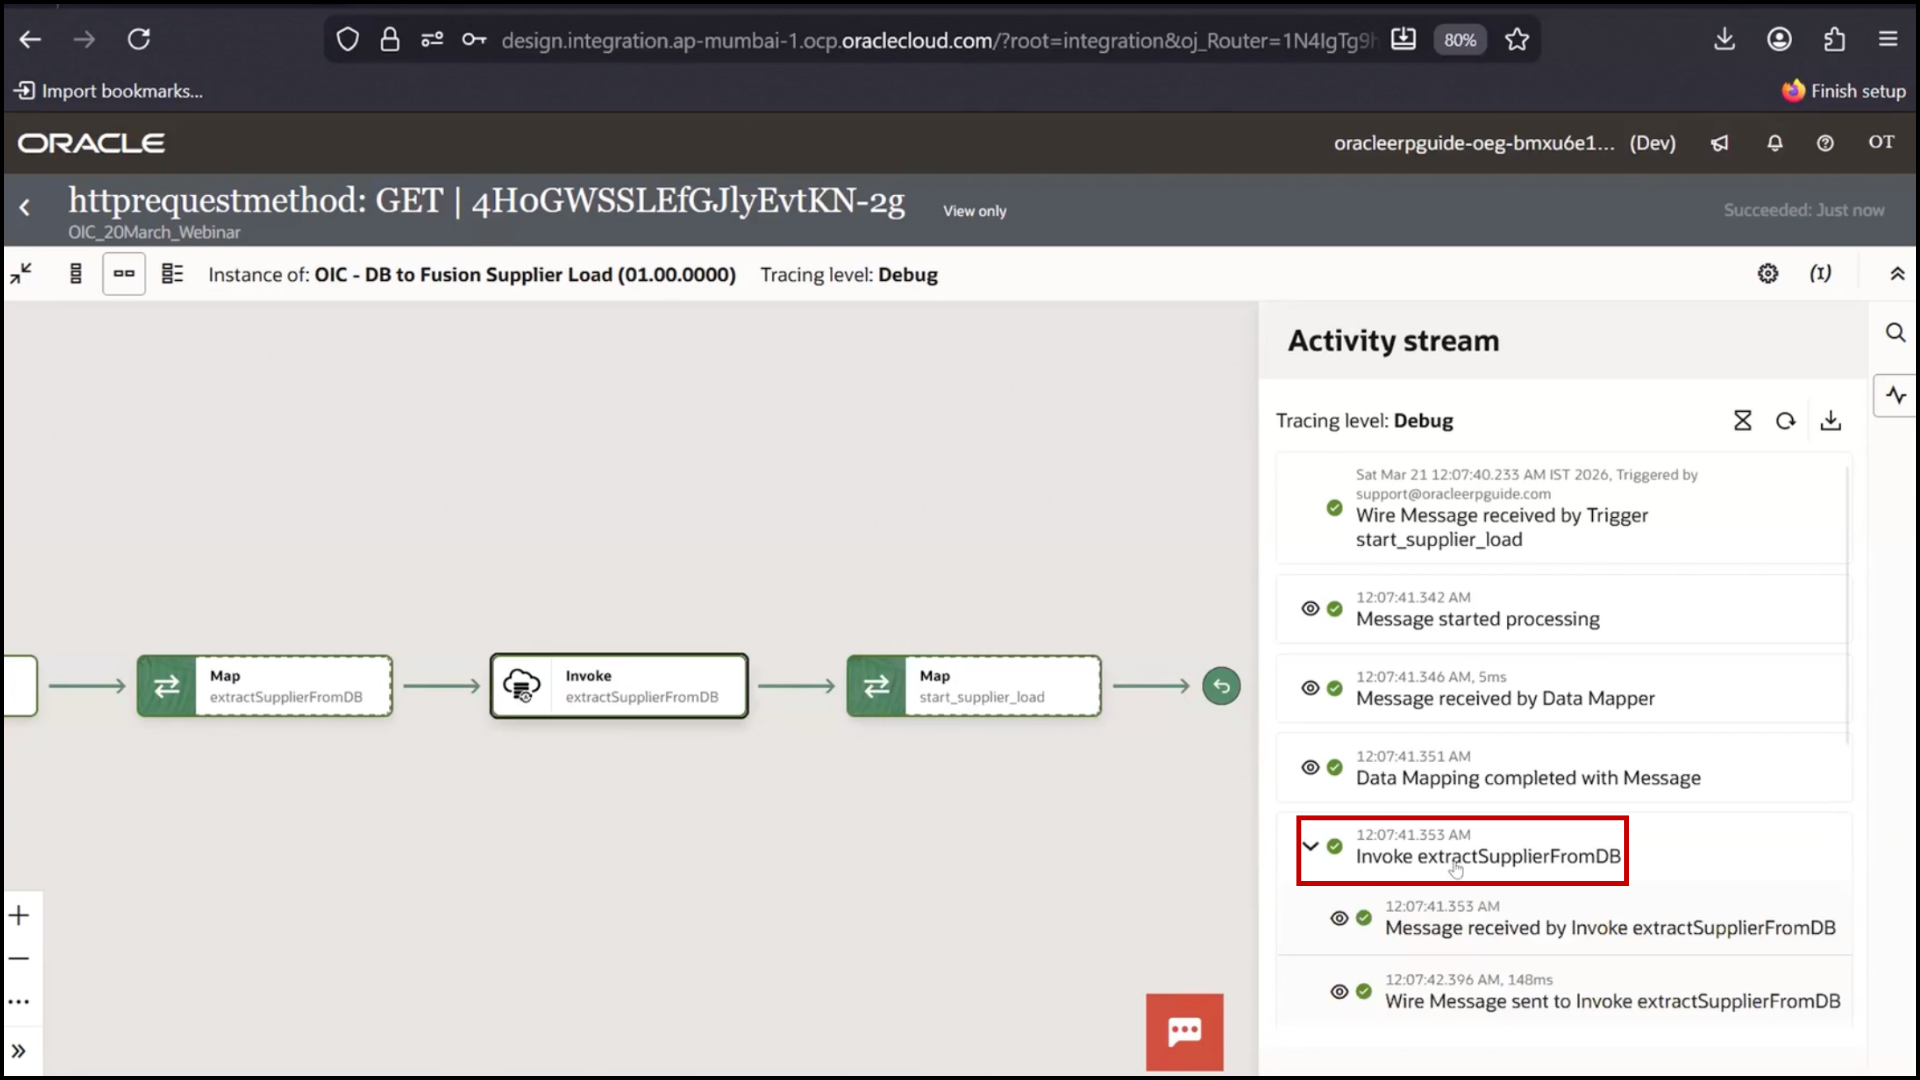Screen dimensions: 1920x1080
Task: Click the key saved-password icon
Action: (x=474, y=39)
